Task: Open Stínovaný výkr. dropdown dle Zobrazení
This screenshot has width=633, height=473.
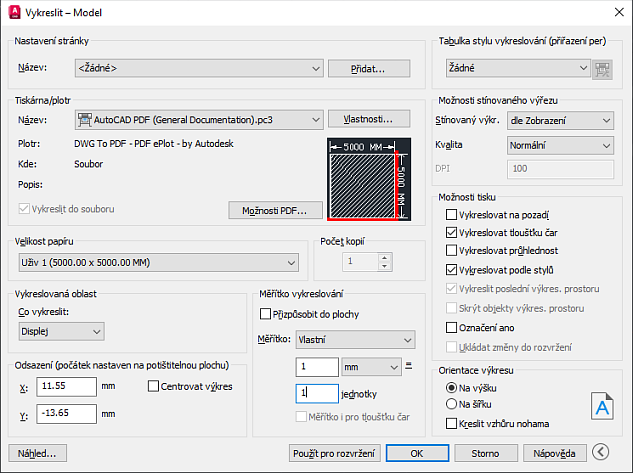Action: [560, 120]
